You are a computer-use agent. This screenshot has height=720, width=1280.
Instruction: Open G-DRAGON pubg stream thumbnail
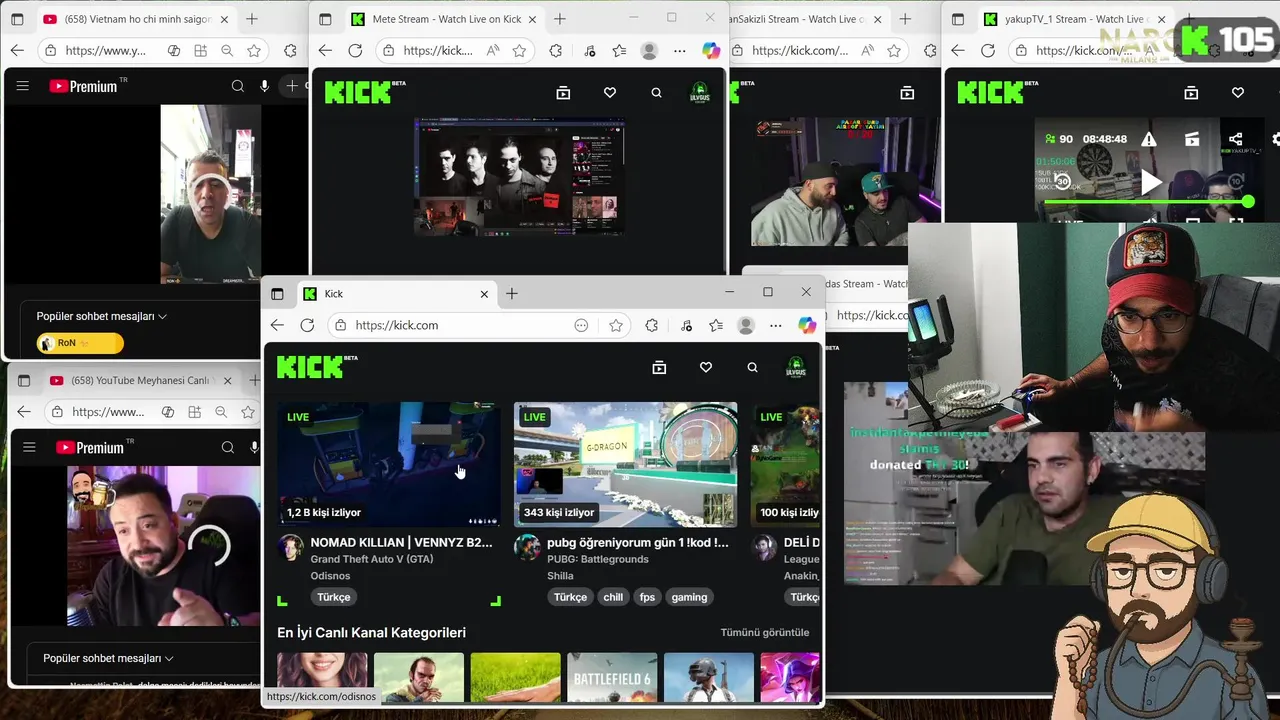click(x=626, y=464)
